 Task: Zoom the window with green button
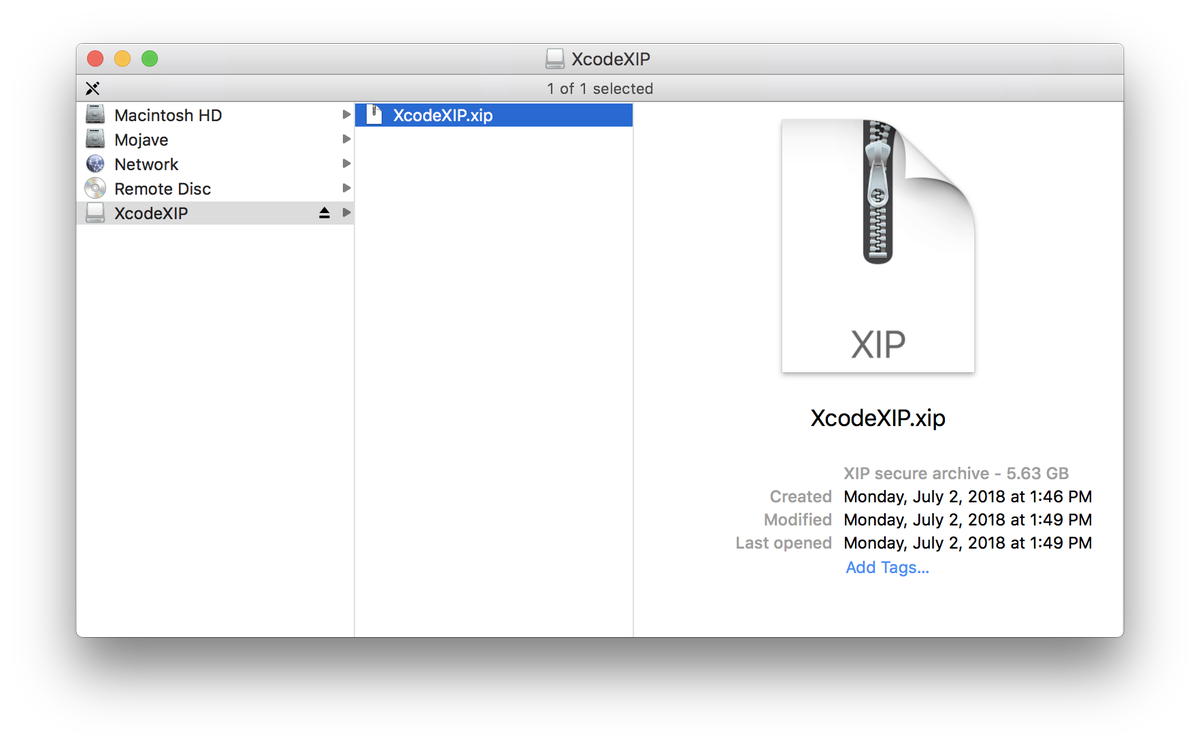[x=149, y=59]
